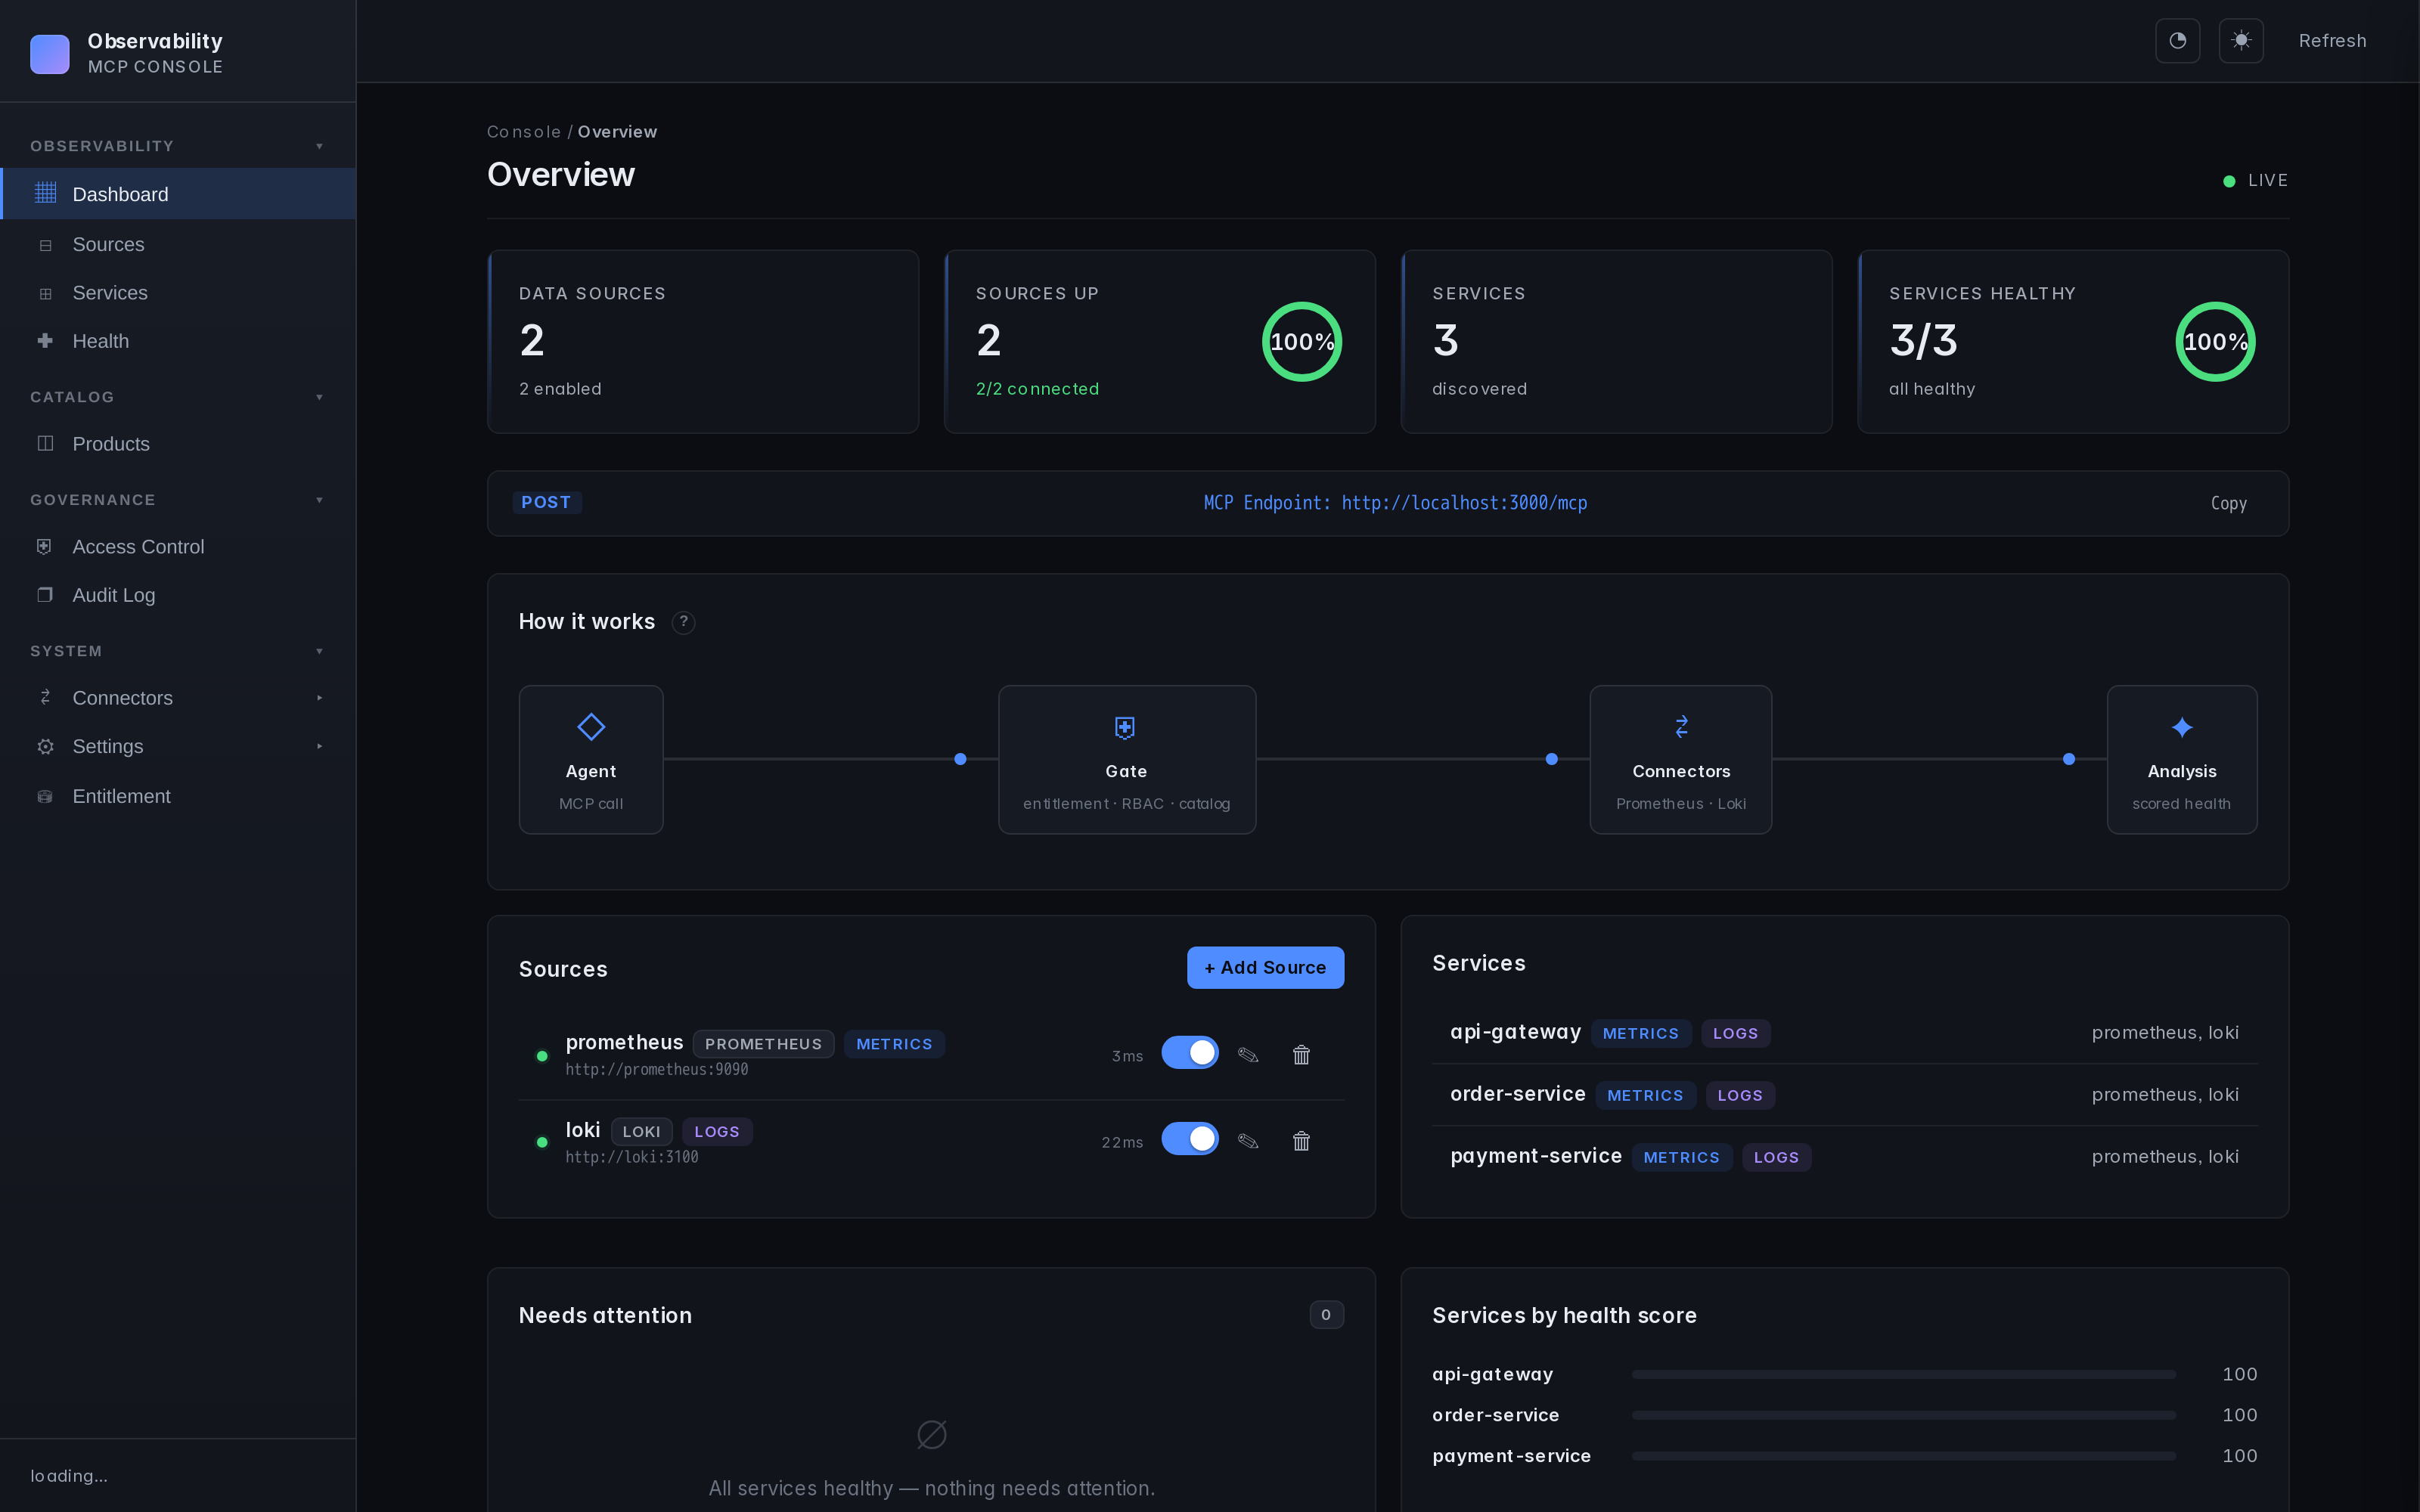Image resolution: width=2420 pixels, height=1512 pixels.
Task: Open the api-gateway service row
Action: coord(1844,1033)
